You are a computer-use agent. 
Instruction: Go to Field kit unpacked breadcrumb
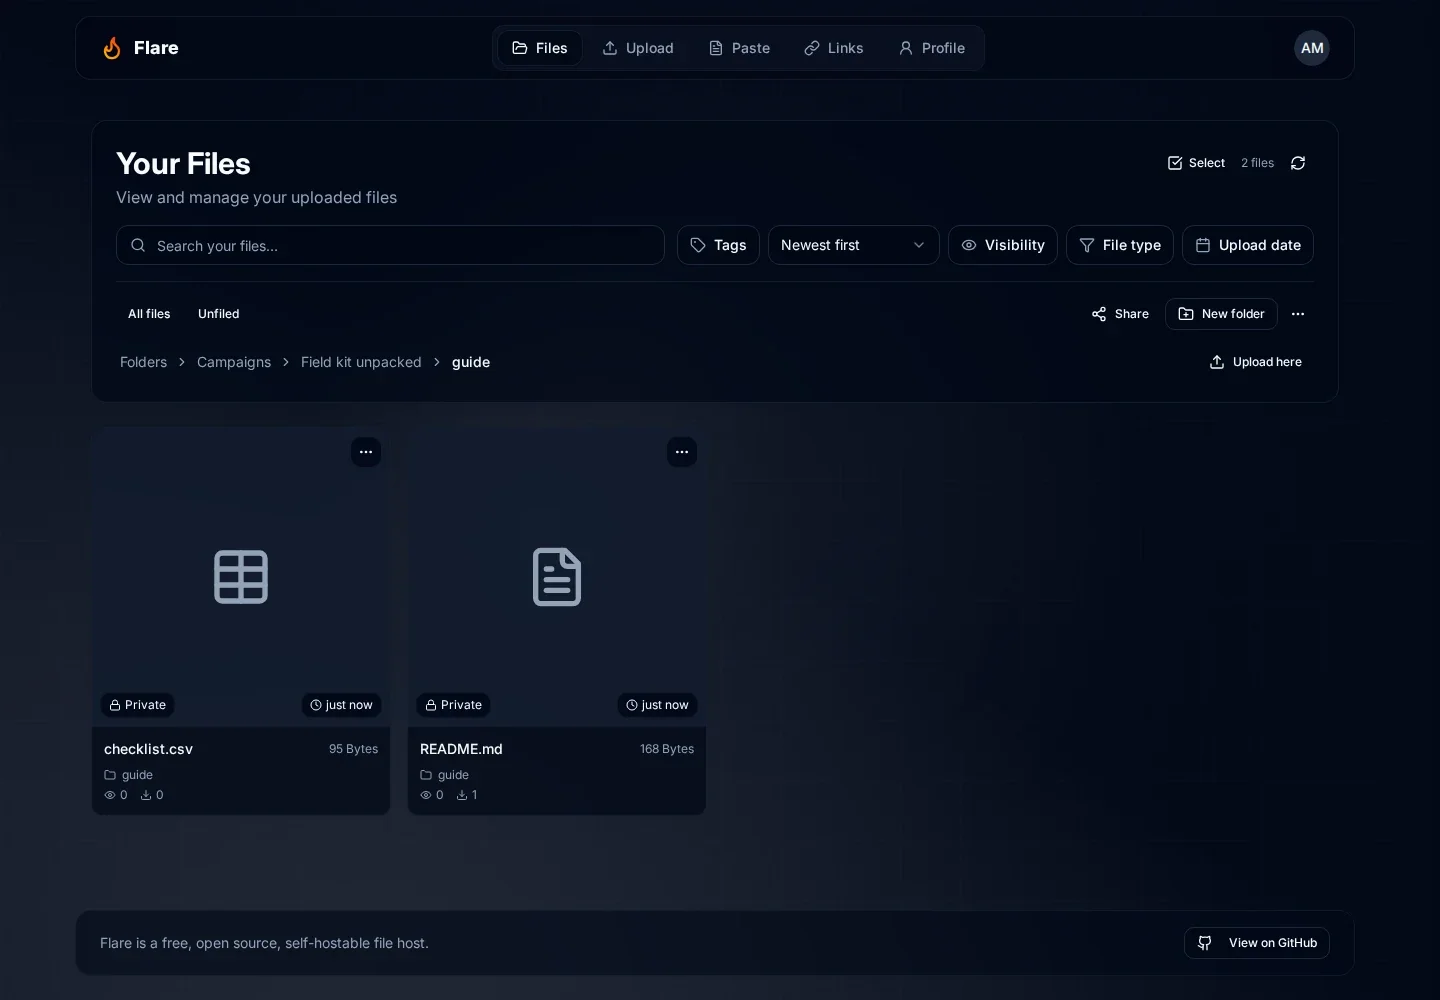361,362
